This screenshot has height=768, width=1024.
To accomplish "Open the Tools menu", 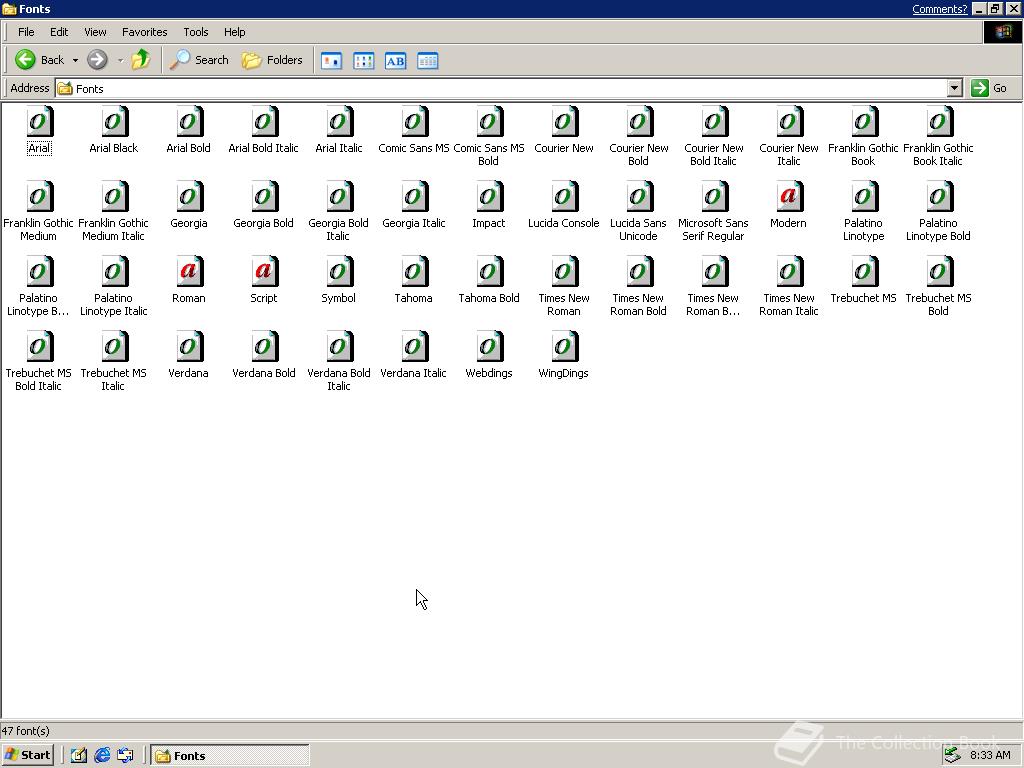I will [x=195, y=32].
